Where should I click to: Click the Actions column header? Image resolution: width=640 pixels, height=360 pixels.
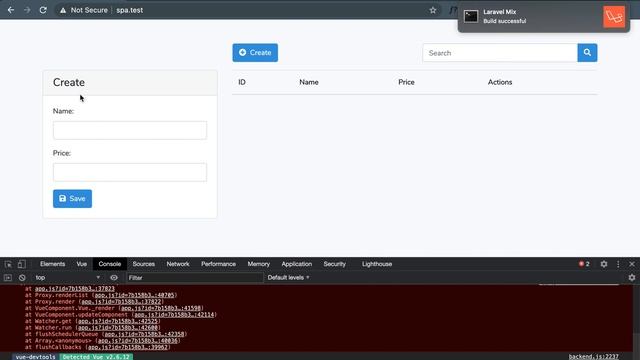pos(500,82)
